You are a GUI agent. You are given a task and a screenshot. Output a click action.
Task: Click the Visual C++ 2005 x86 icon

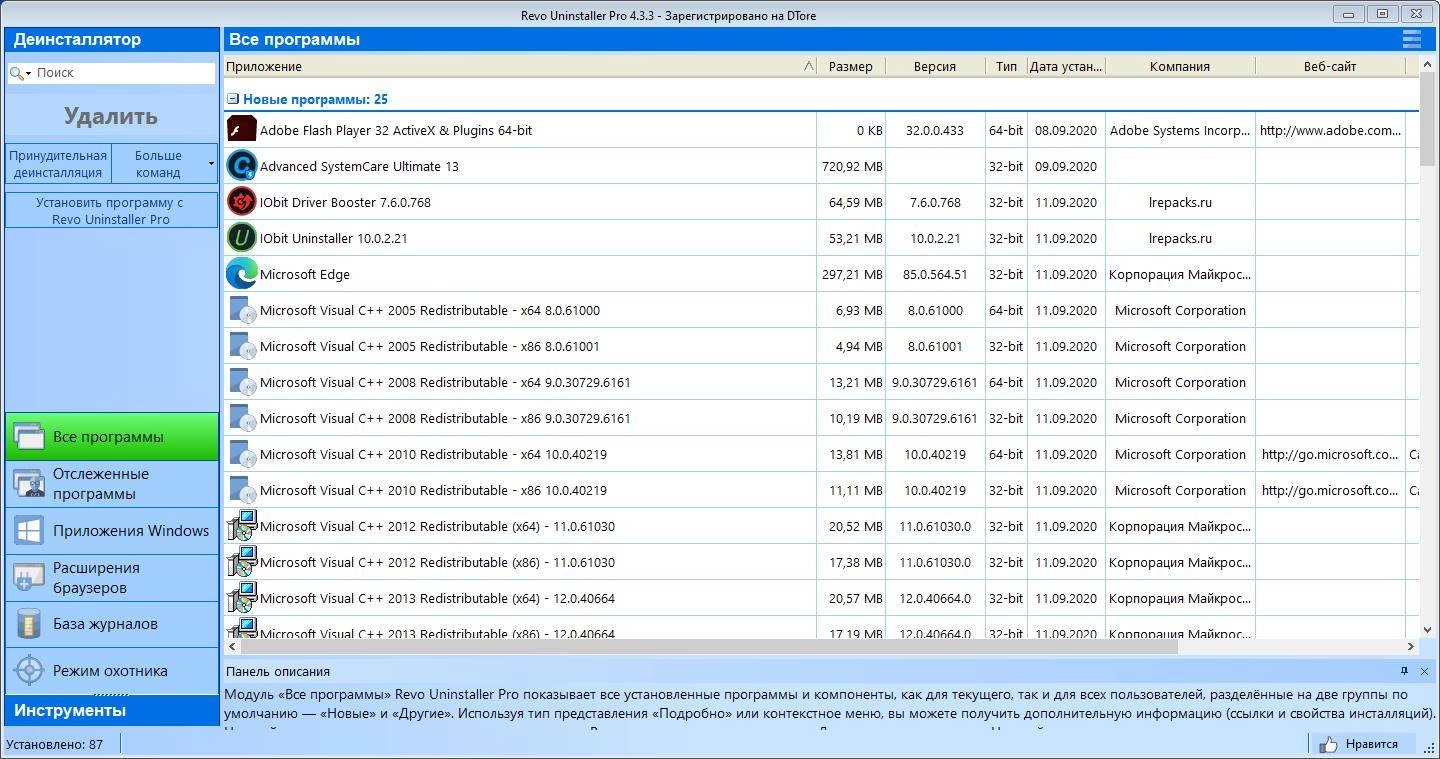point(242,346)
